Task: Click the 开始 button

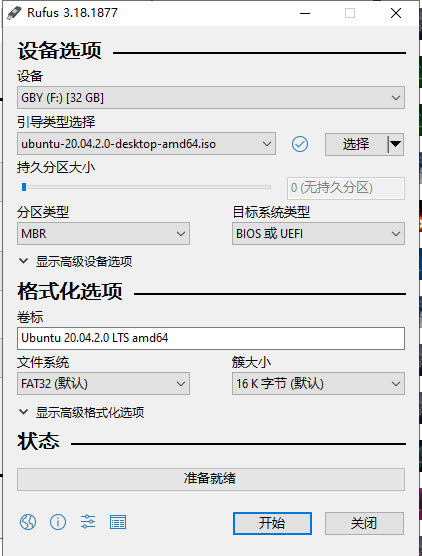Action: pyautogui.click(x=272, y=523)
